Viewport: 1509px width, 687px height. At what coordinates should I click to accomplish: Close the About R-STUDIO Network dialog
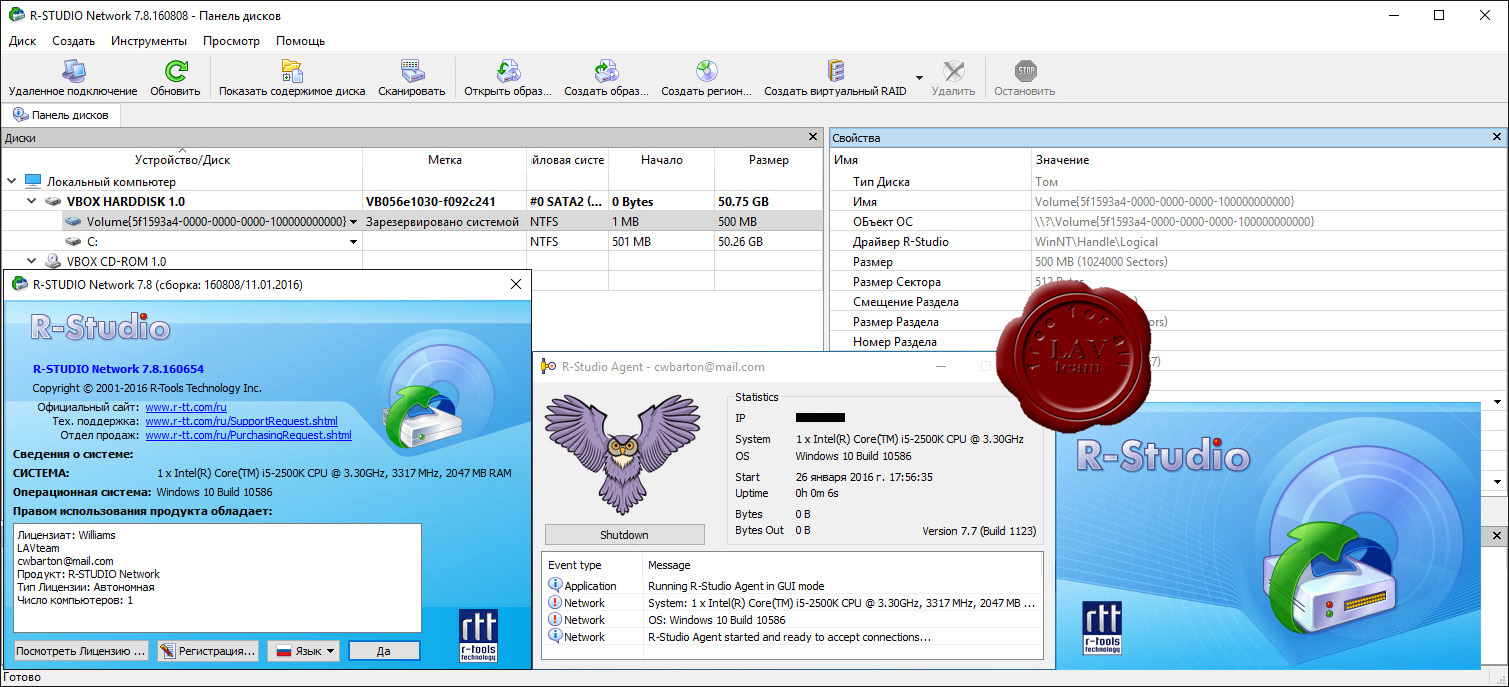click(x=516, y=284)
